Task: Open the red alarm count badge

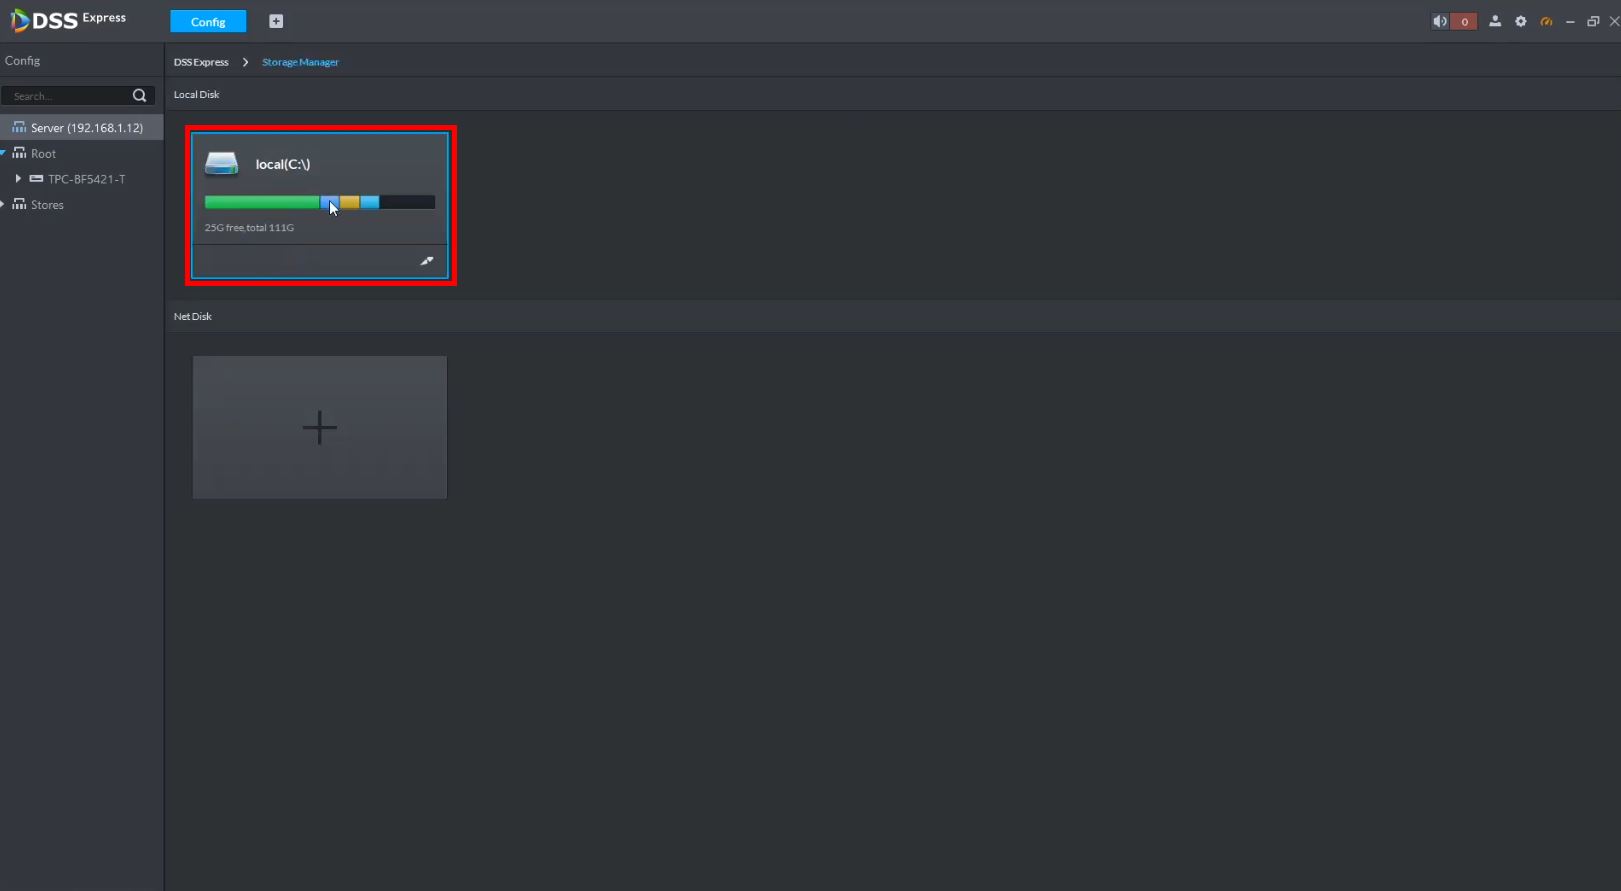Action: (1464, 21)
